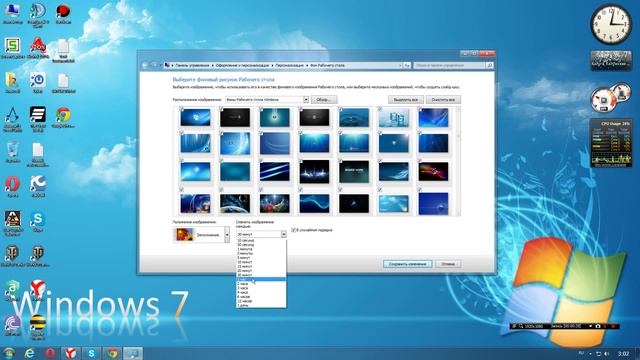This screenshot has height=360, width=640.
Task: Toggle checkbox on the glass architecture wallpaper thumbnail
Action: [x=380, y=109]
